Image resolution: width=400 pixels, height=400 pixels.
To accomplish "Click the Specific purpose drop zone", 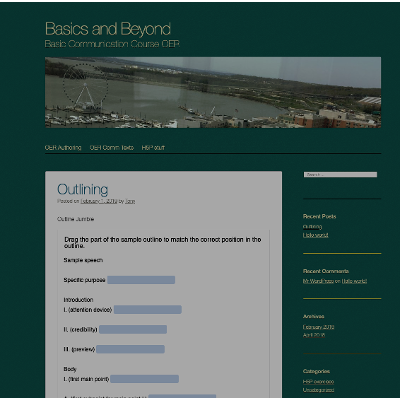I will 141,280.
